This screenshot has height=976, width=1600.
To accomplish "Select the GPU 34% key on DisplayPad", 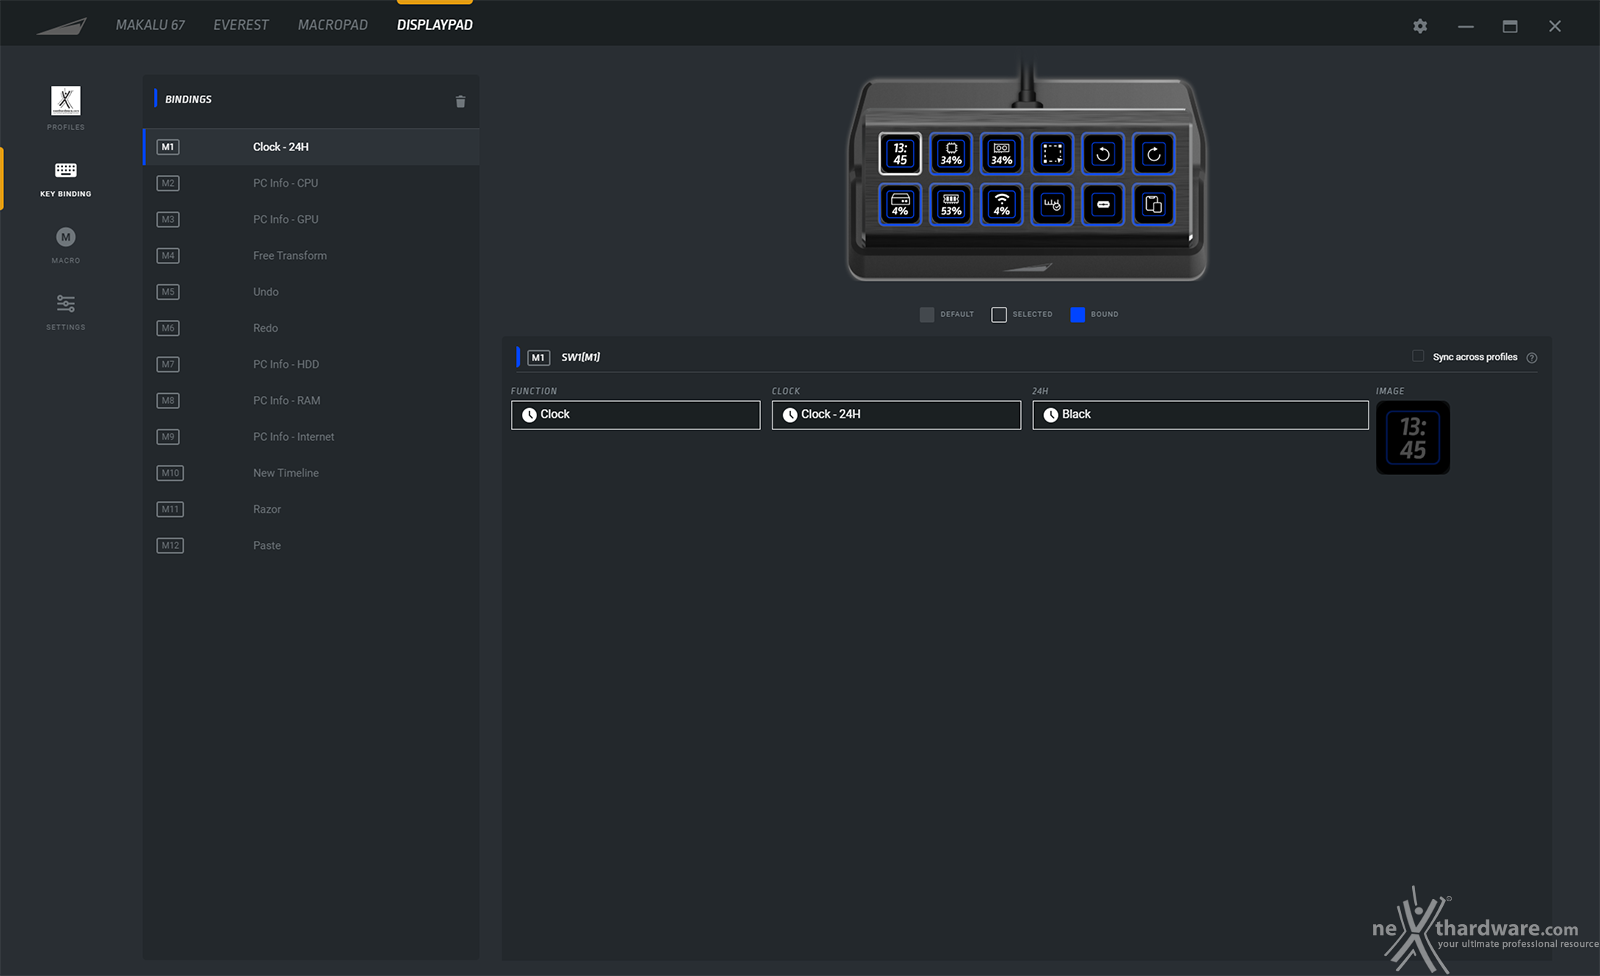I will pos(1001,154).
